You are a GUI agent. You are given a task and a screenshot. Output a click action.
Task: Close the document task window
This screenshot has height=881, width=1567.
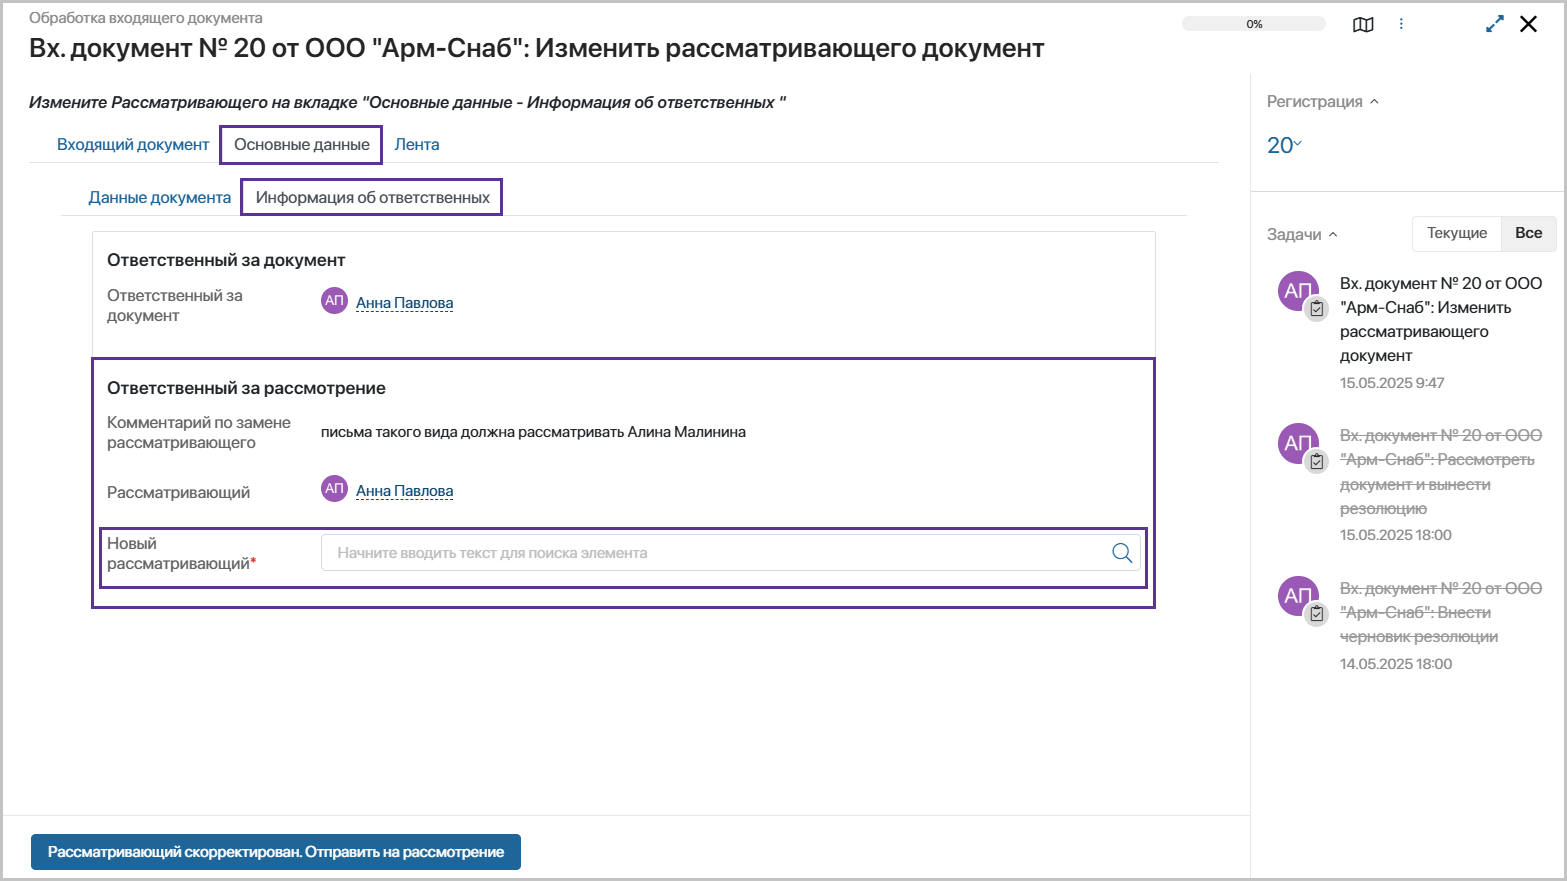coord(1528,24)
